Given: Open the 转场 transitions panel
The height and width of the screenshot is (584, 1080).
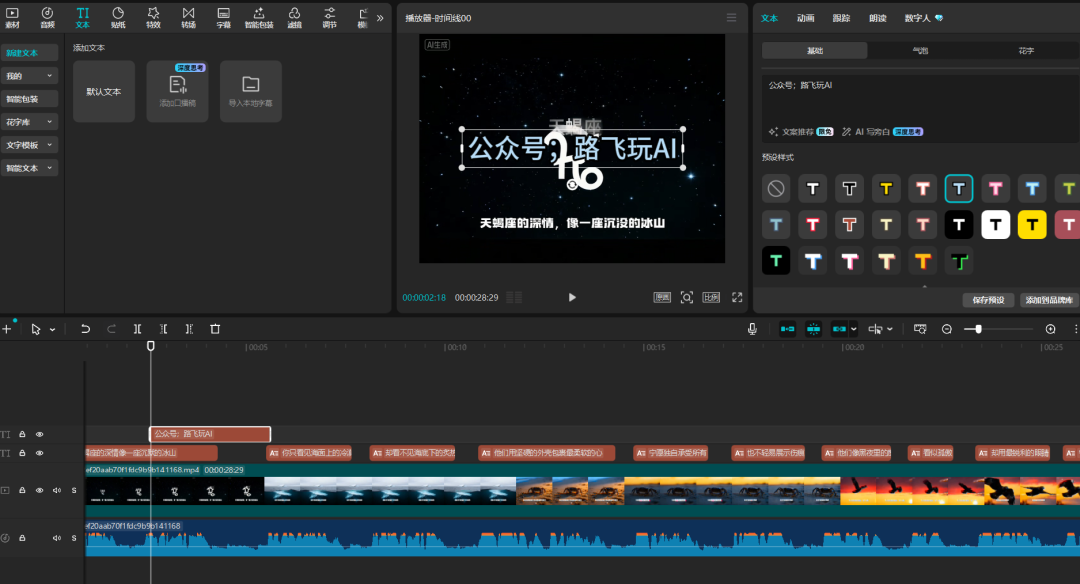Looking at the screenshot, I should pyautogui.click(x=188, y=17).
